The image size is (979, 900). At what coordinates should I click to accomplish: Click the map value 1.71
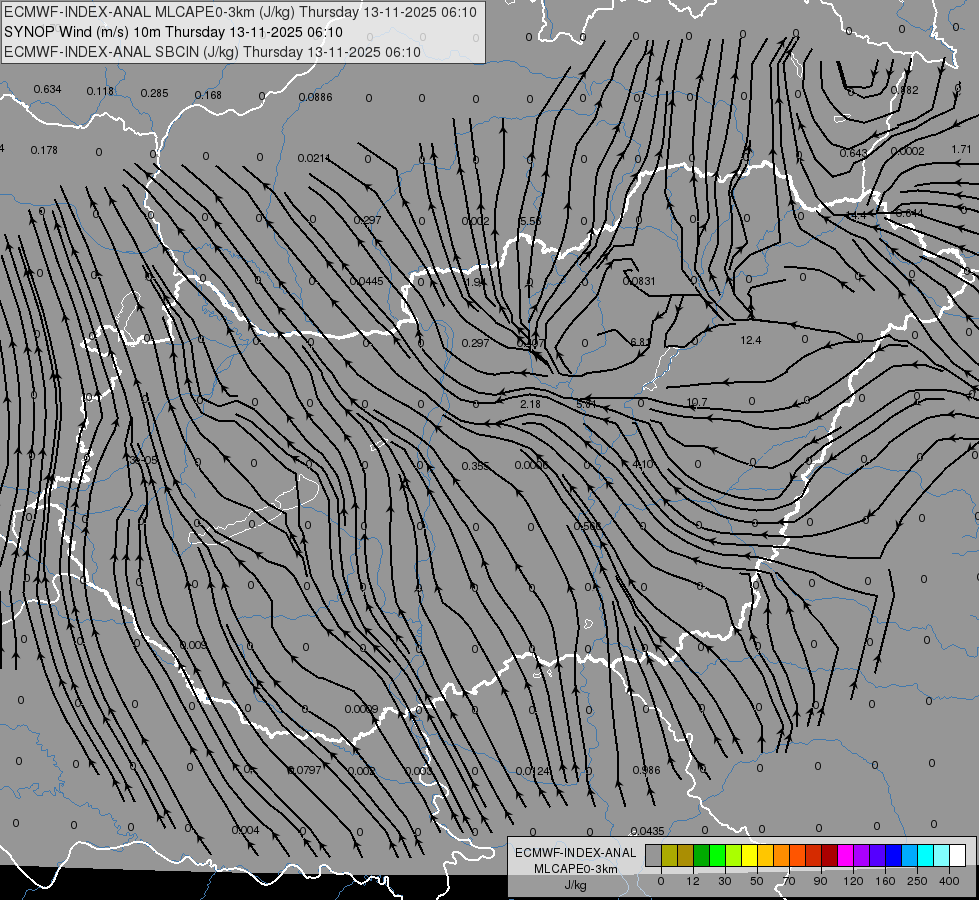(962, 149)
